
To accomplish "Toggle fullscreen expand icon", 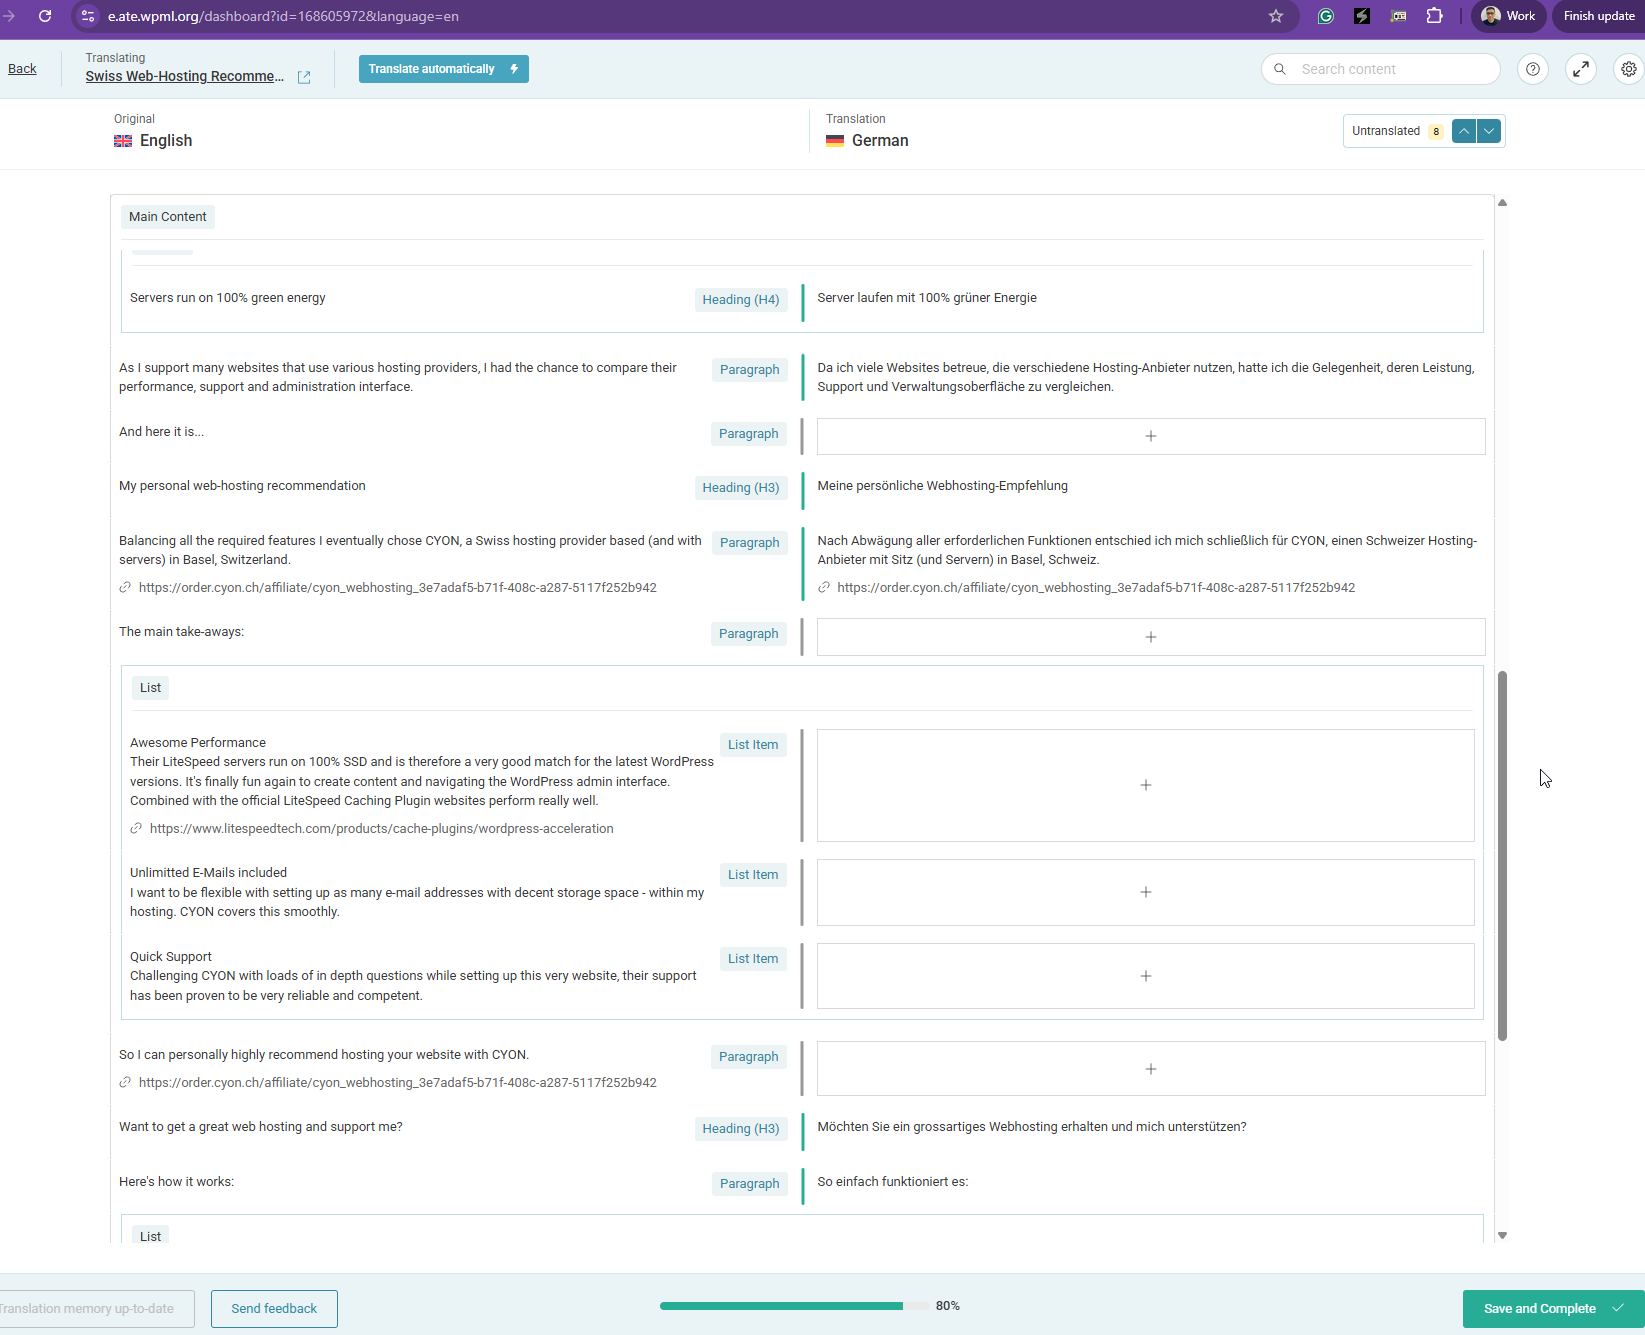I will pyautogui.click(x=1581, y=69).
